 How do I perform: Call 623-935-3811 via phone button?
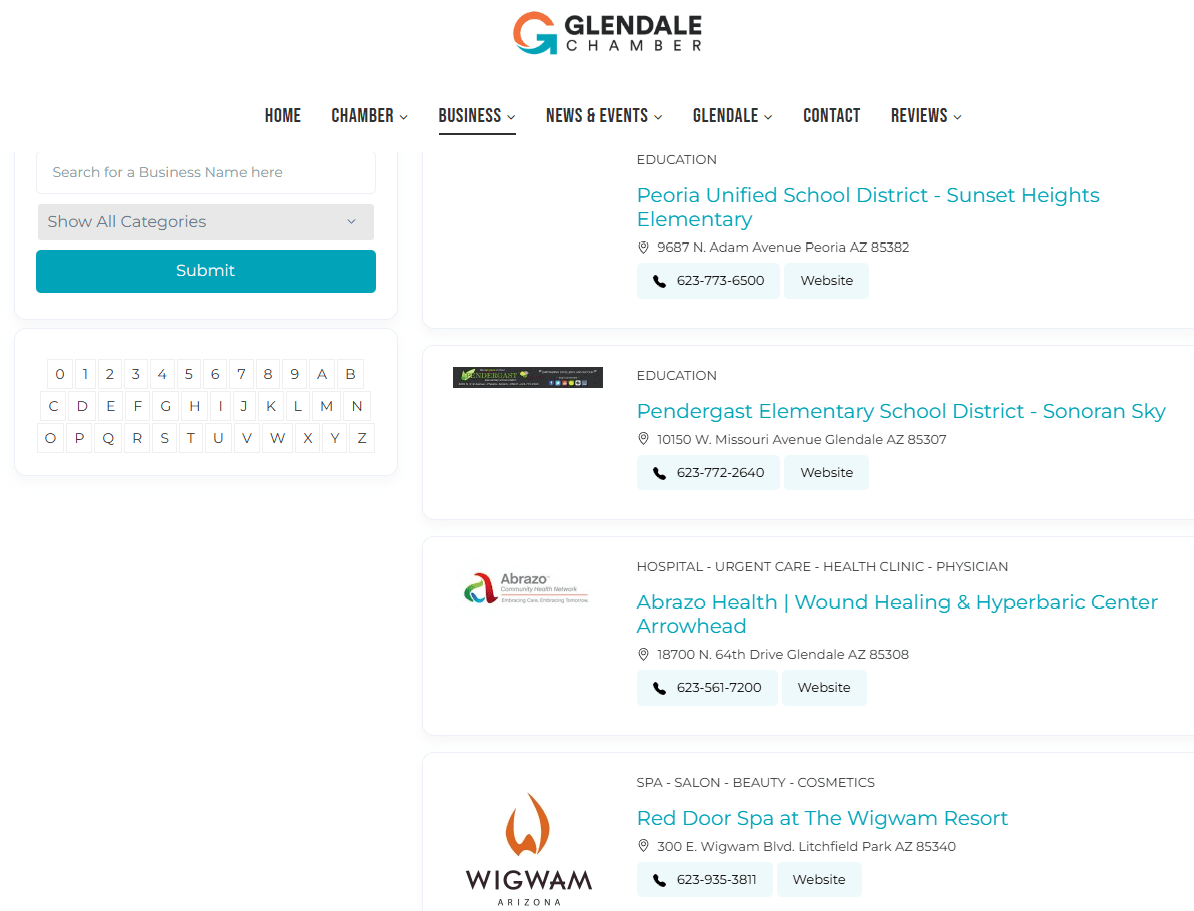point(704,880)
